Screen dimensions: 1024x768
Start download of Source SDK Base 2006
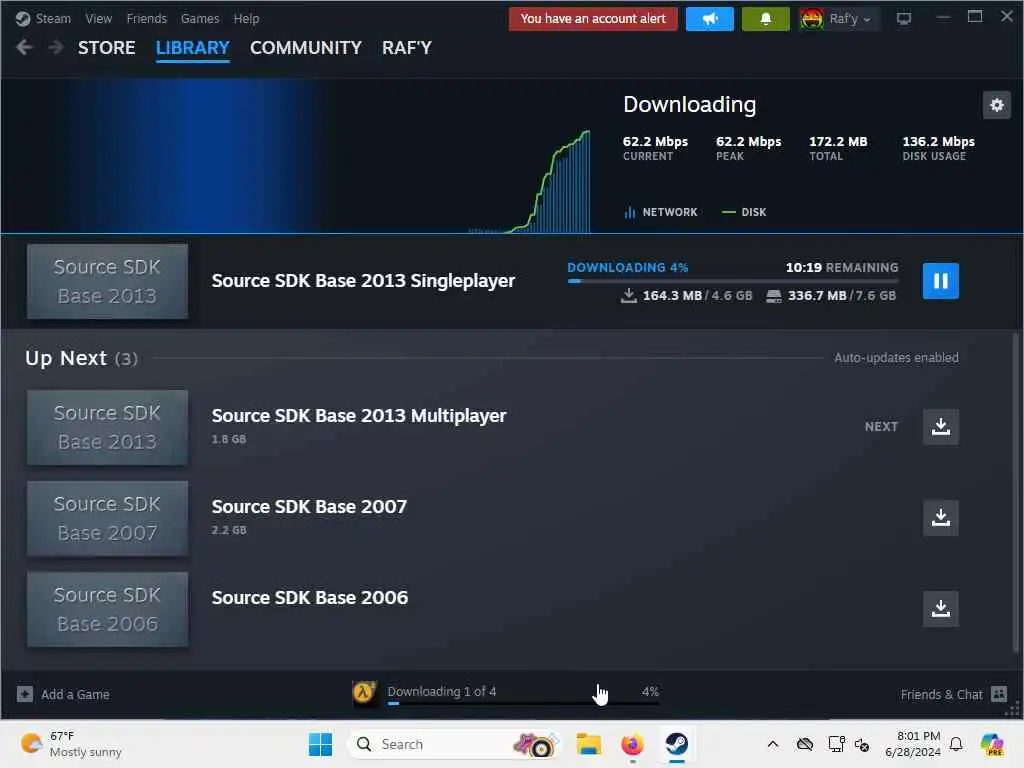tap(940, 609)
